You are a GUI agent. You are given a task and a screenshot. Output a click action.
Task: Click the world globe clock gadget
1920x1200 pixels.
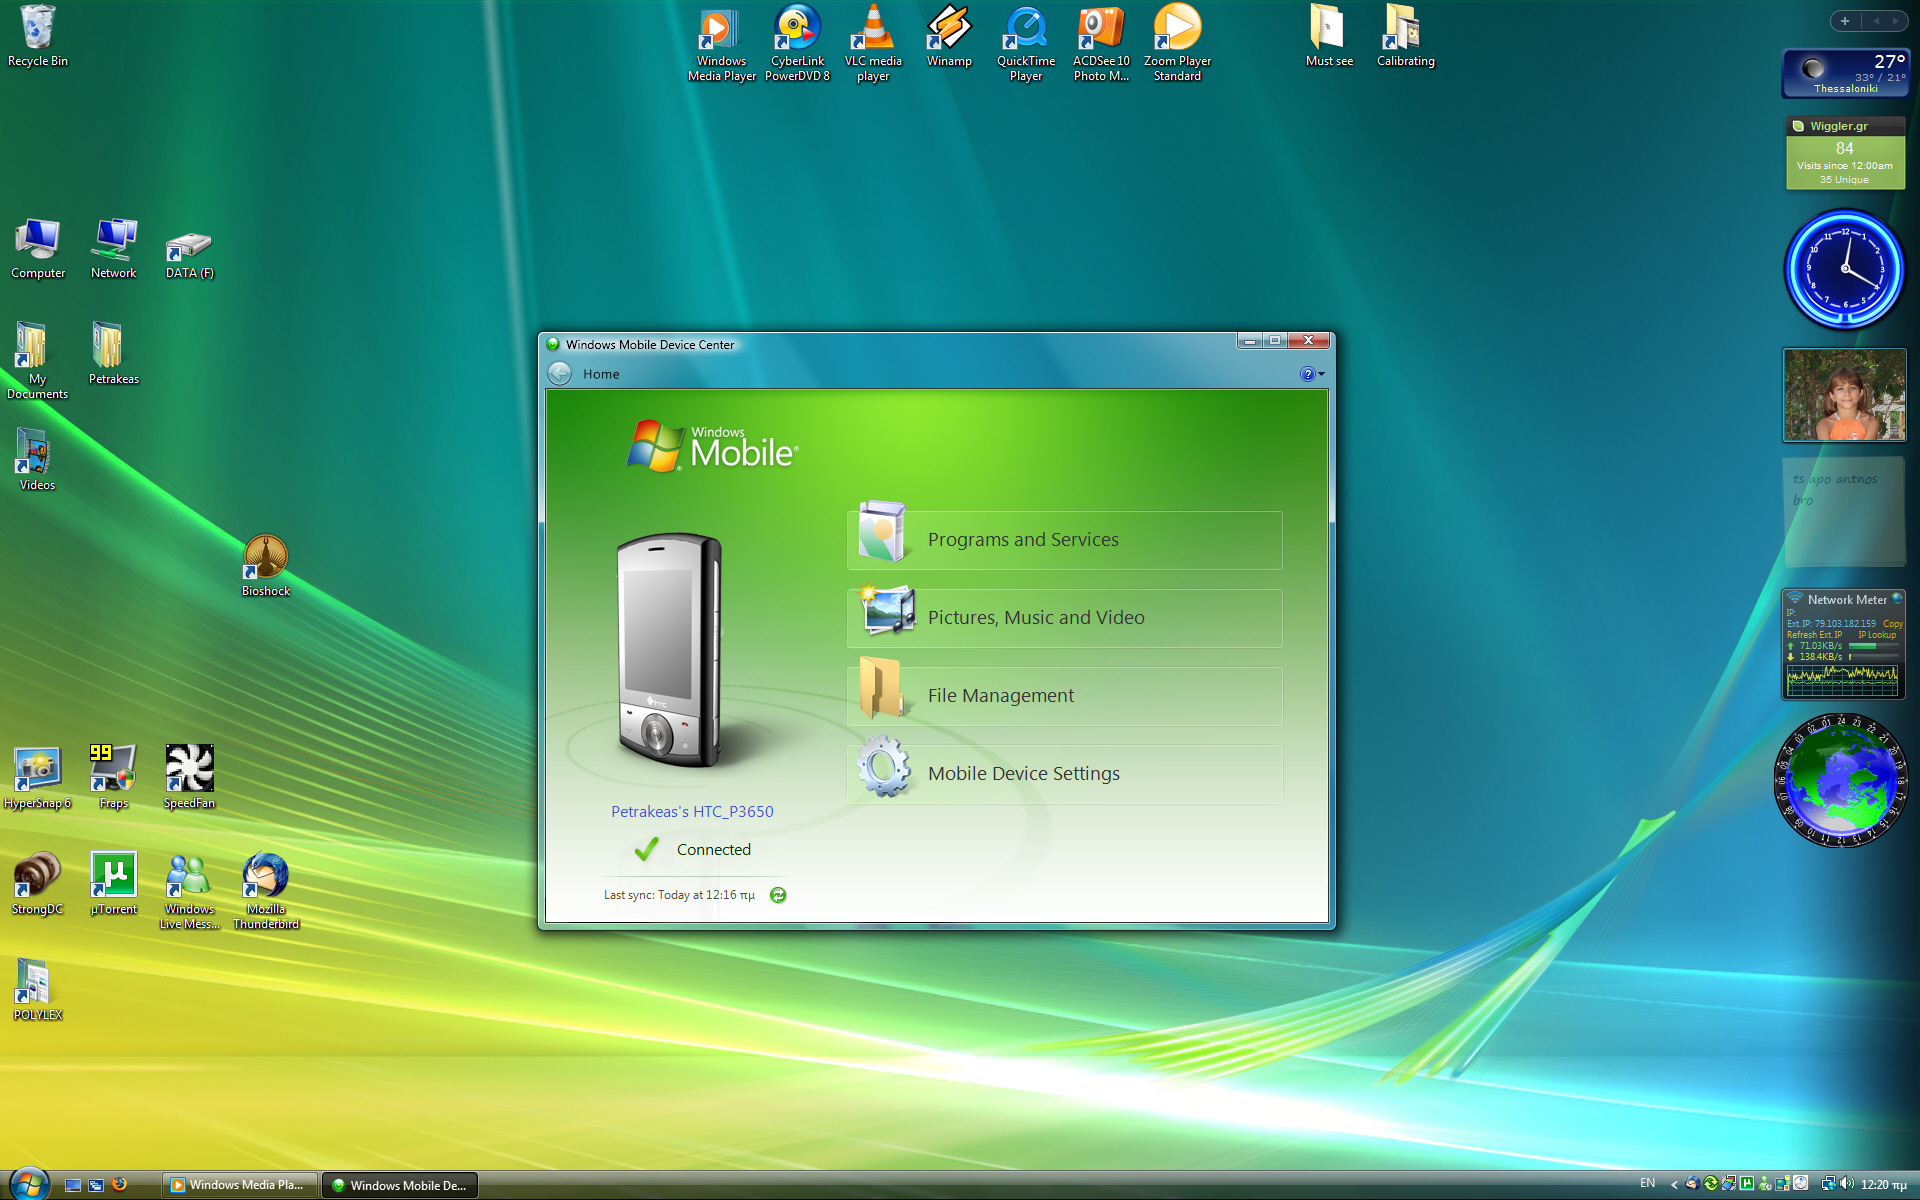pyautogui.click(x=1841, y=780)
